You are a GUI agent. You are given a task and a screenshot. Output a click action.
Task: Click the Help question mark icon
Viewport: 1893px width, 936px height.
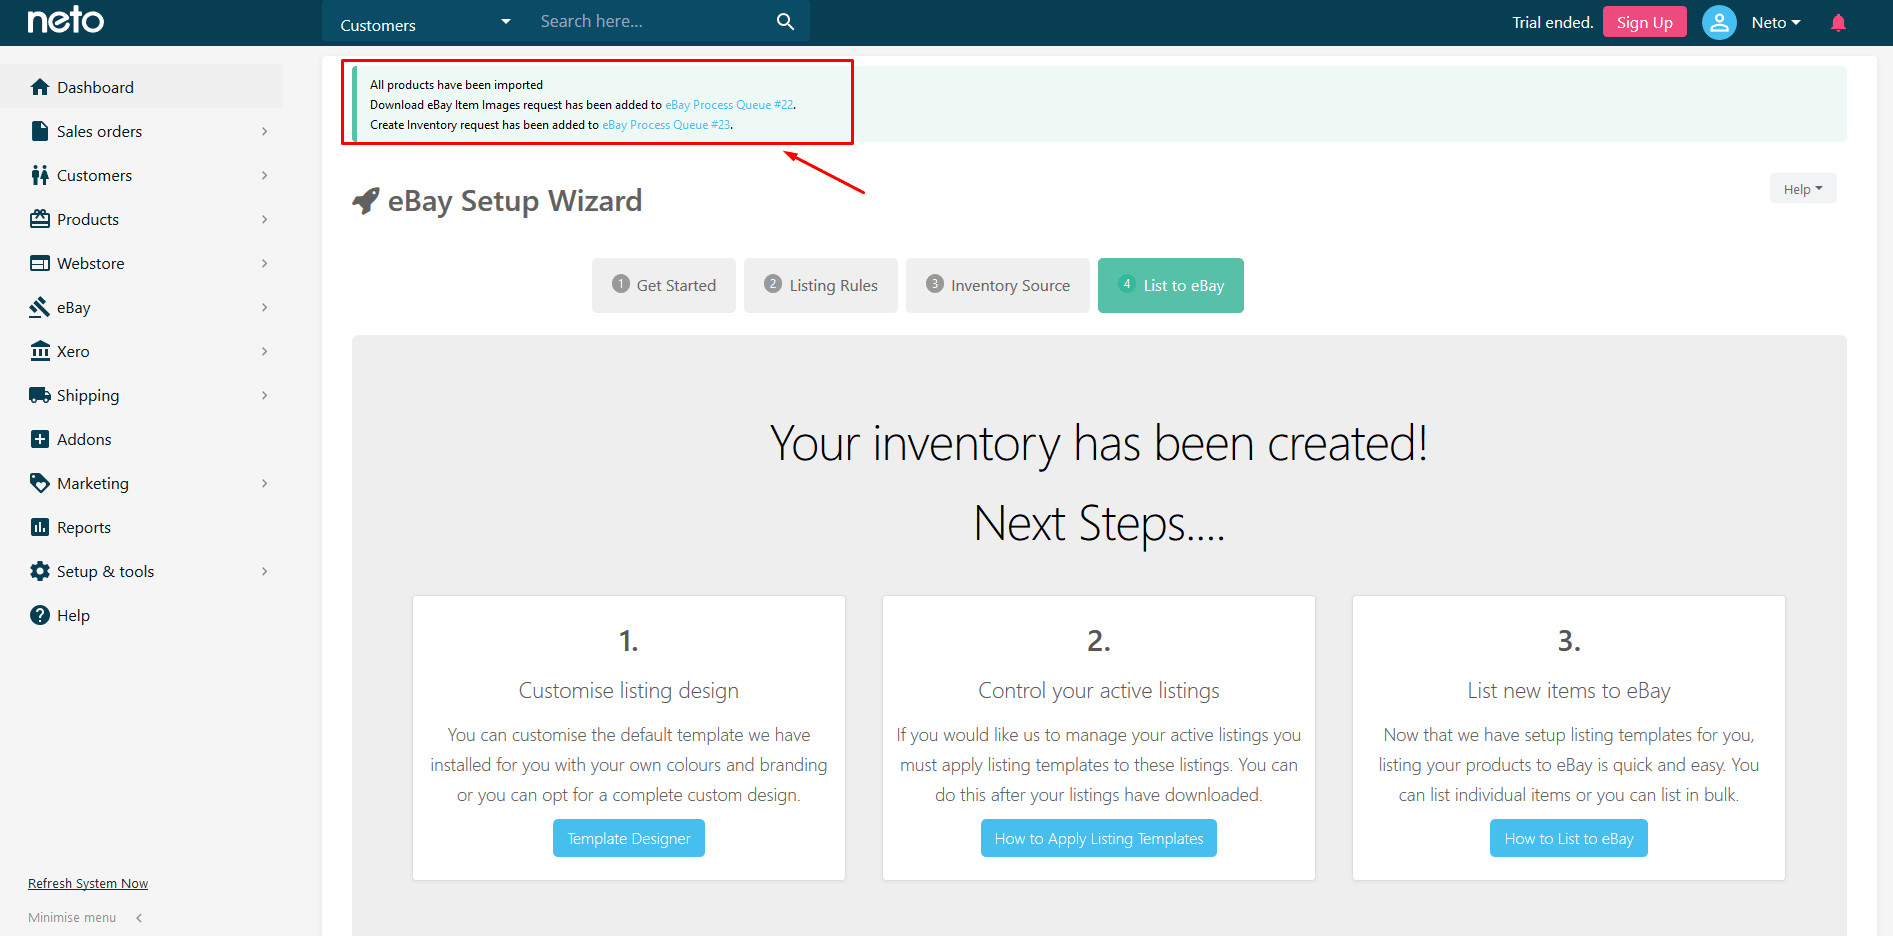click(x=40, y=615)
